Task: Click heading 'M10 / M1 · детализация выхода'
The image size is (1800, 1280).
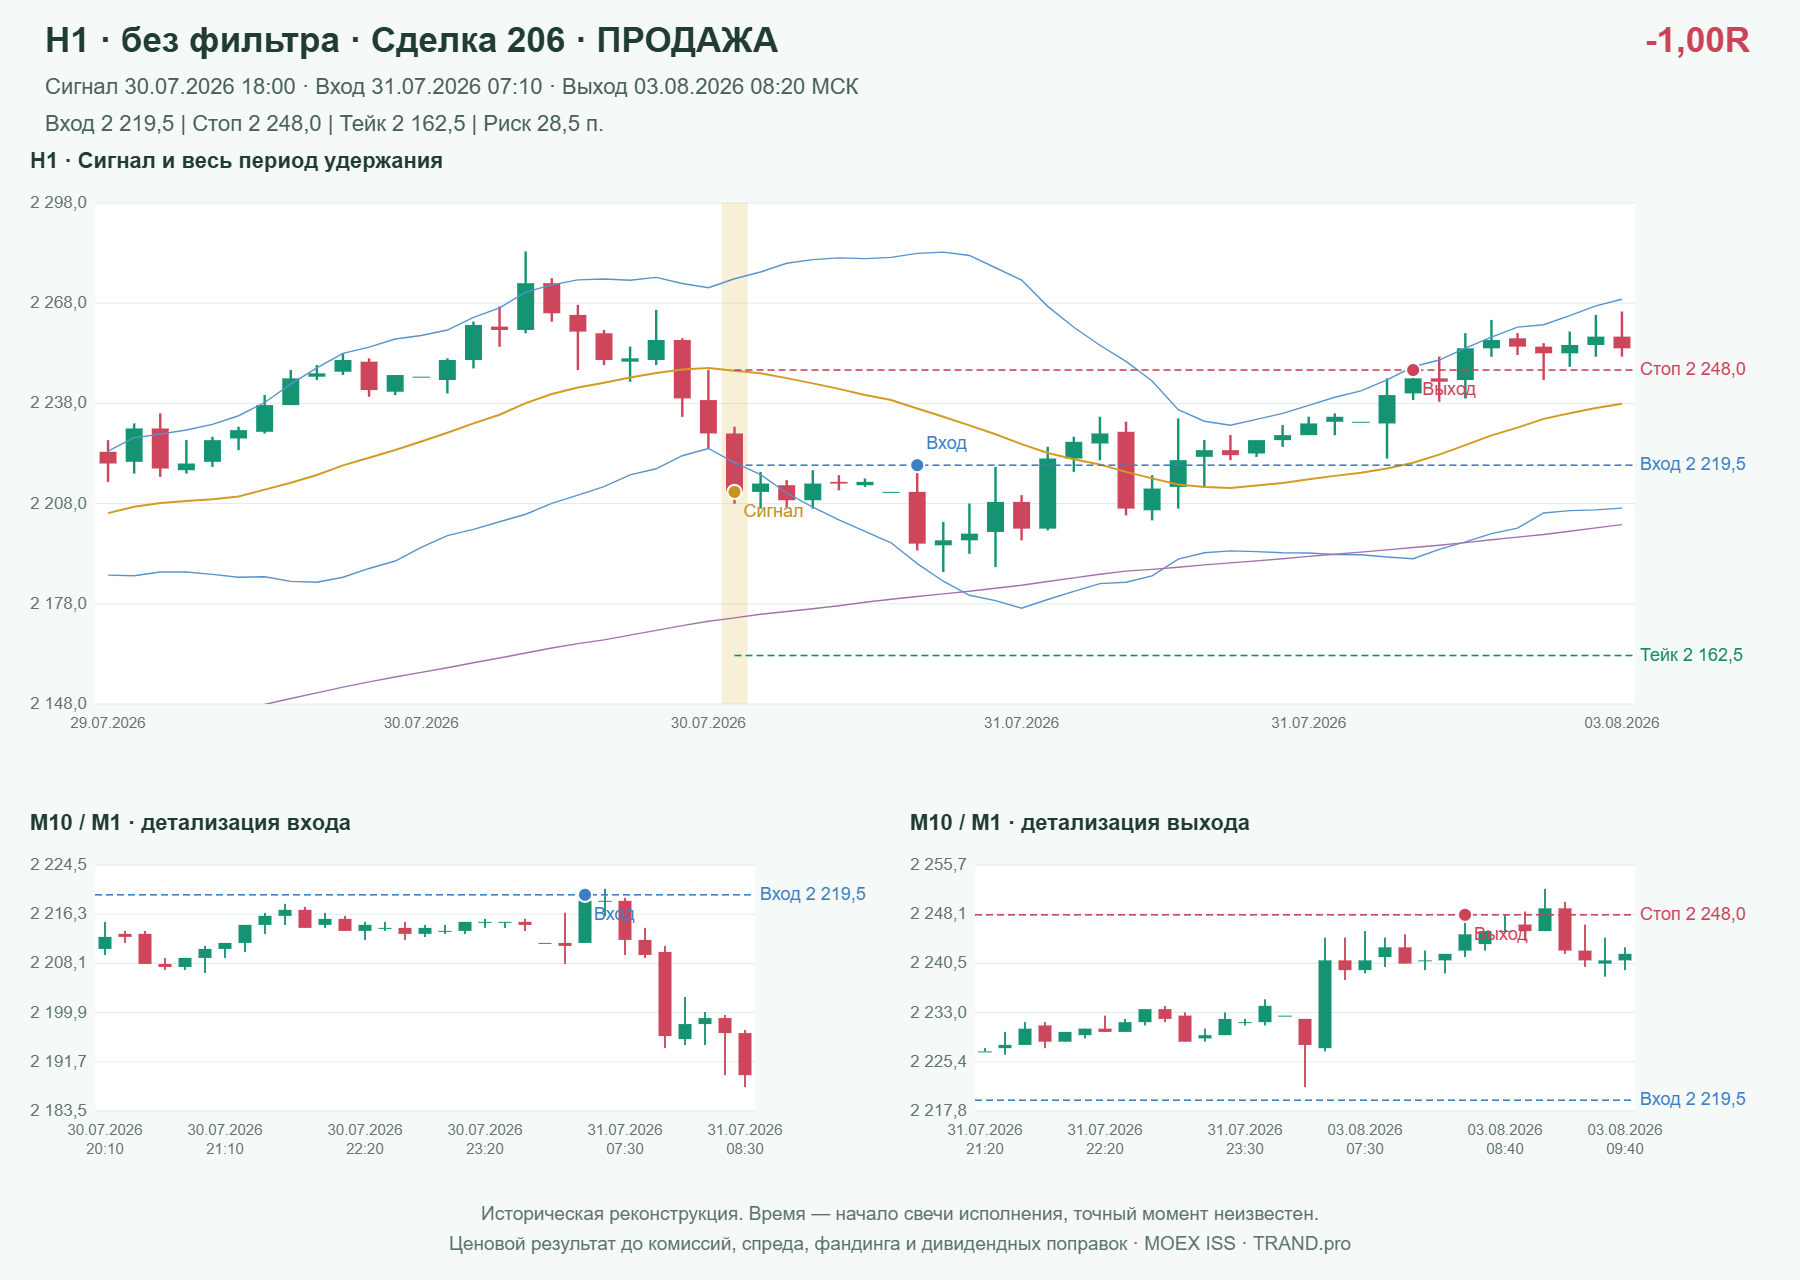Action: tap(1079, 823)
